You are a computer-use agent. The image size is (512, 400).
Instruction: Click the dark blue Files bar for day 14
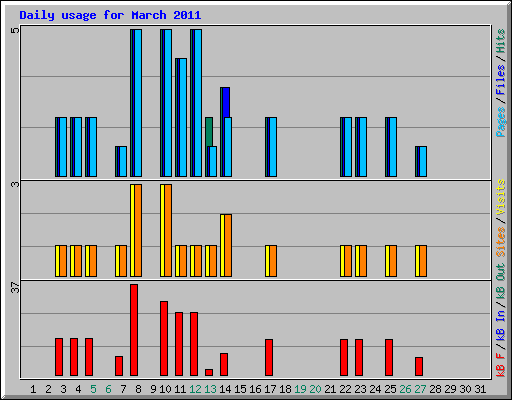coord(226,102)
